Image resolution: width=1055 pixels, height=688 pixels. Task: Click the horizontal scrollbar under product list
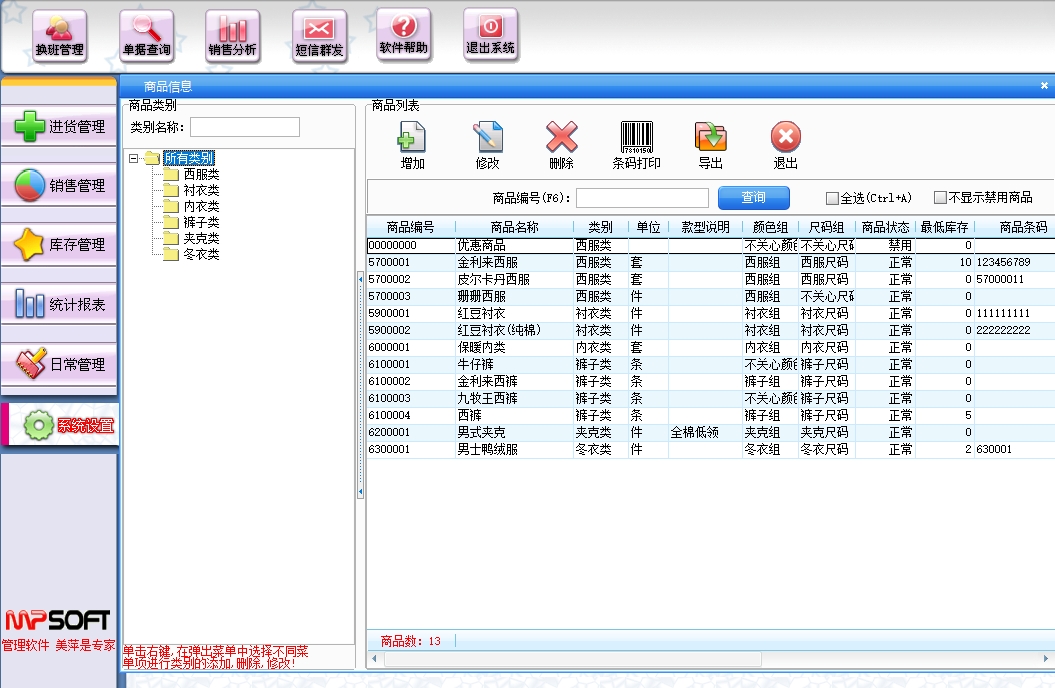tap(700, 659)
